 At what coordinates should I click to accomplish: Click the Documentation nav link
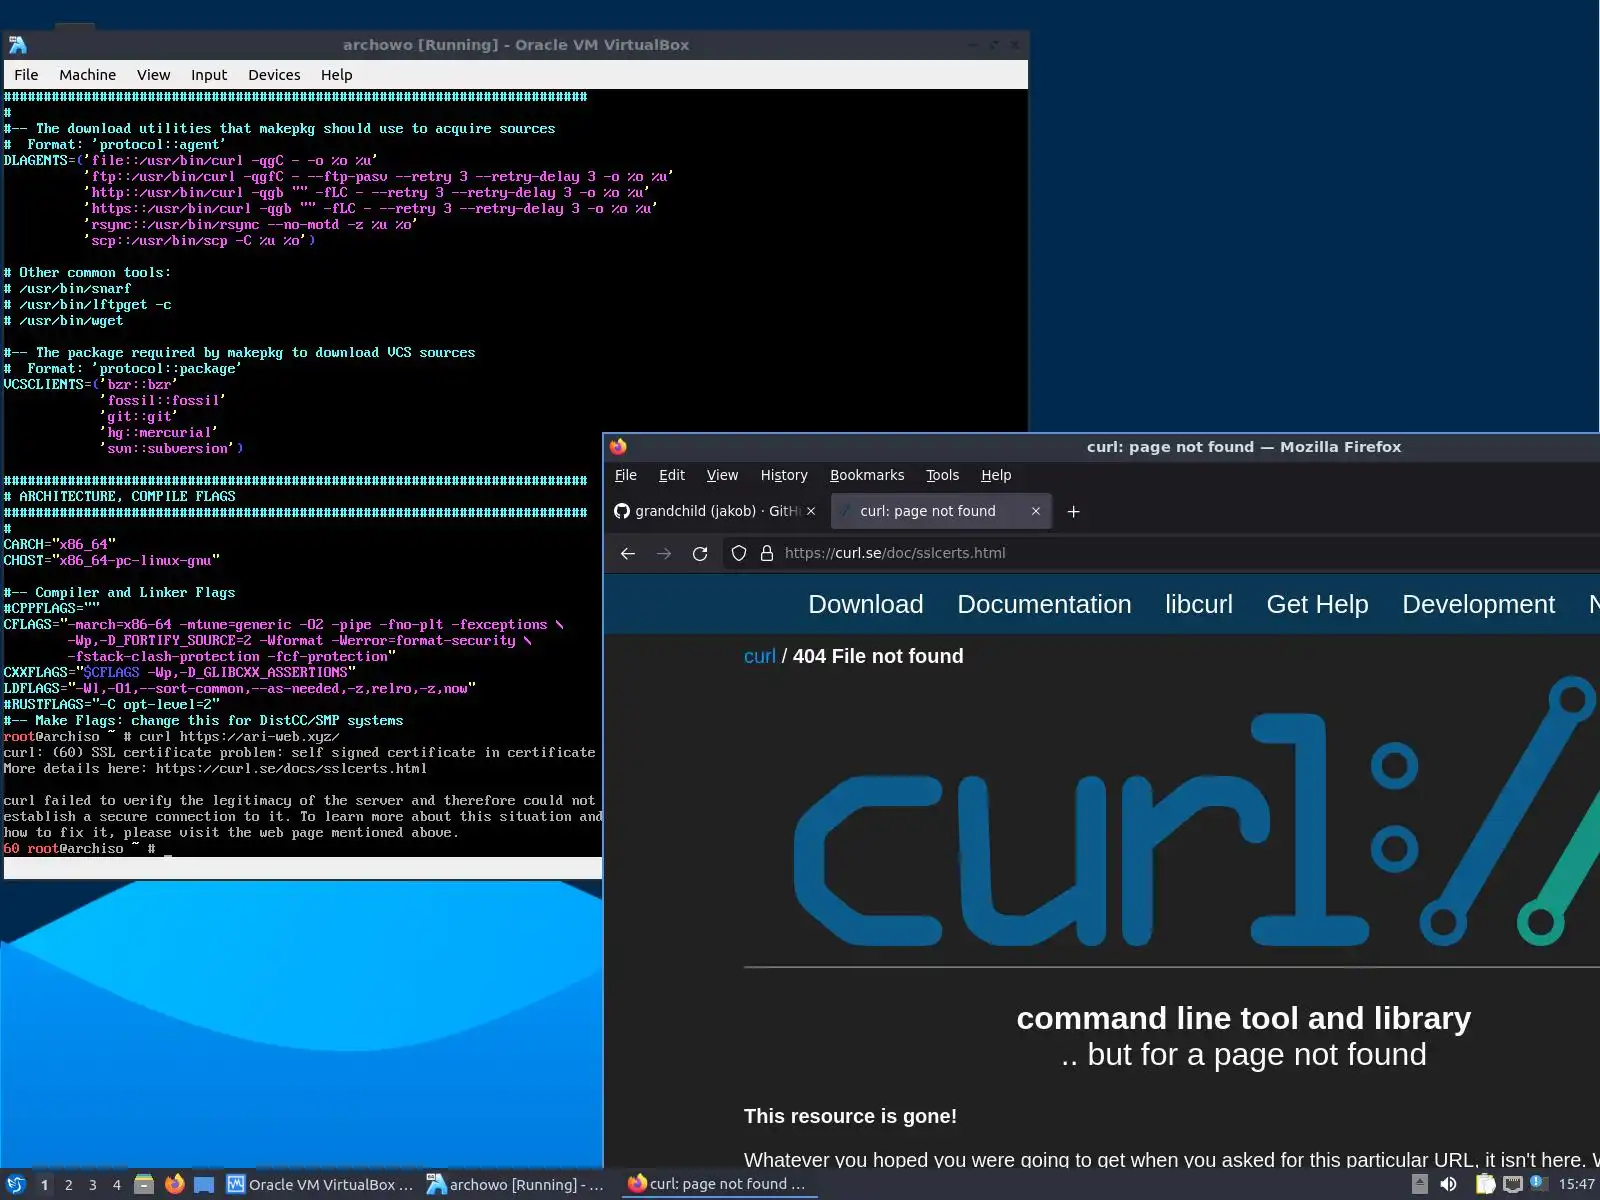point(1044,604)
